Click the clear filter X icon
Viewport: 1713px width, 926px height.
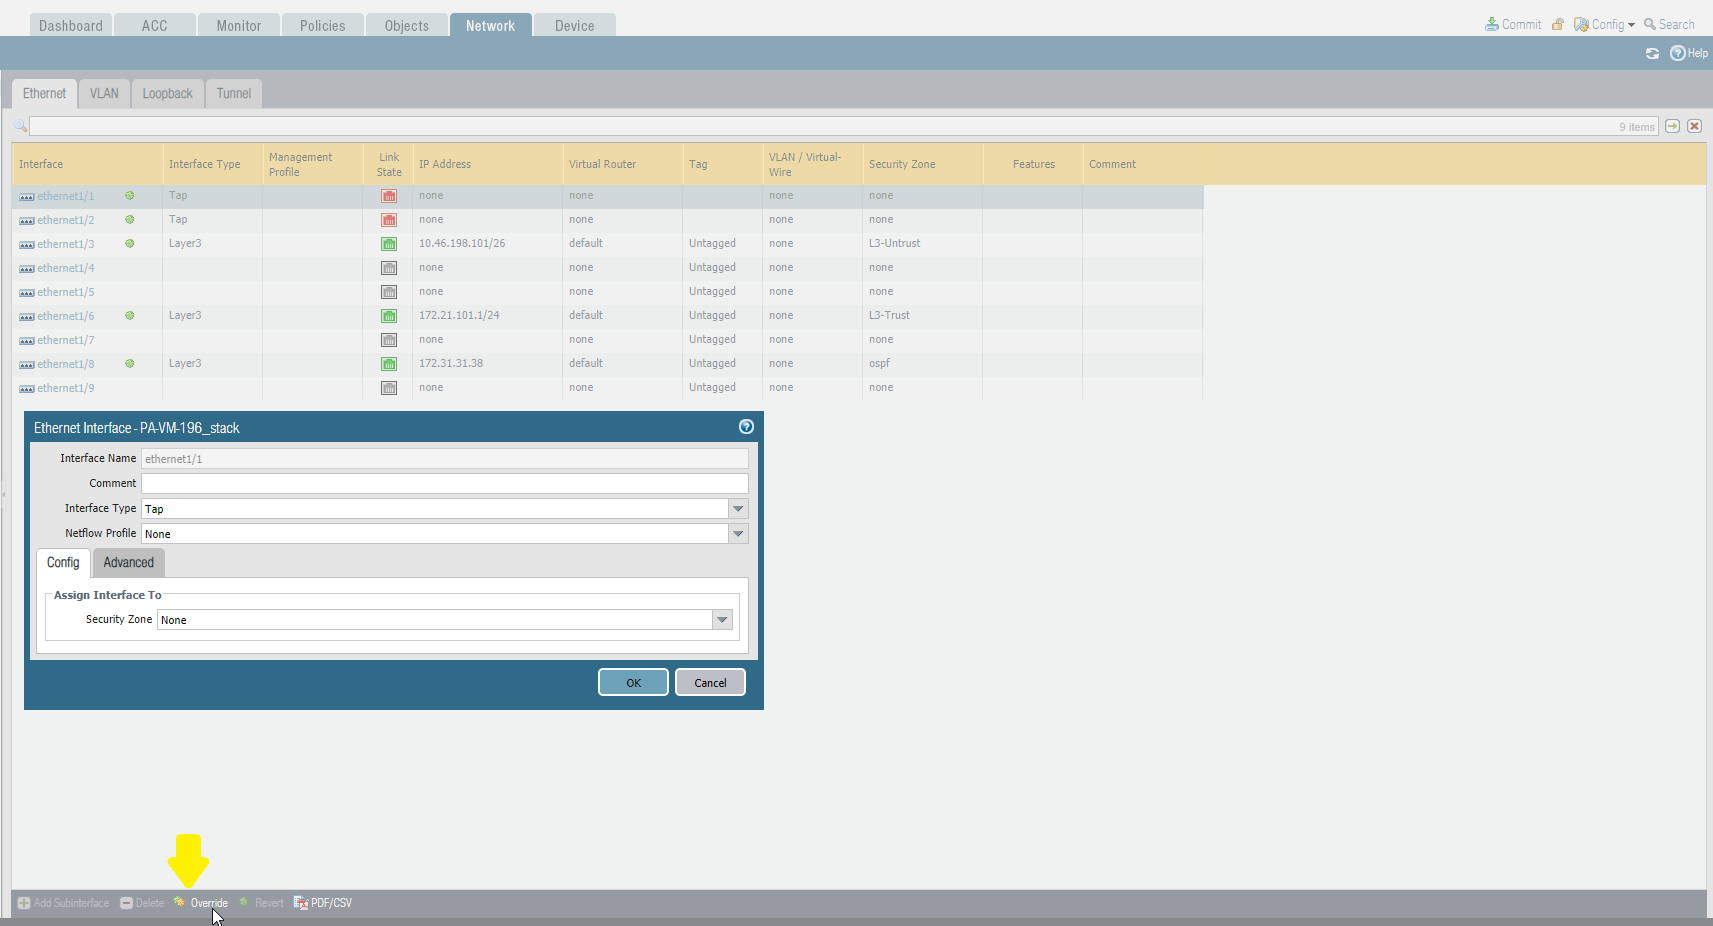pyautogui.click(x=1694, y=126)
